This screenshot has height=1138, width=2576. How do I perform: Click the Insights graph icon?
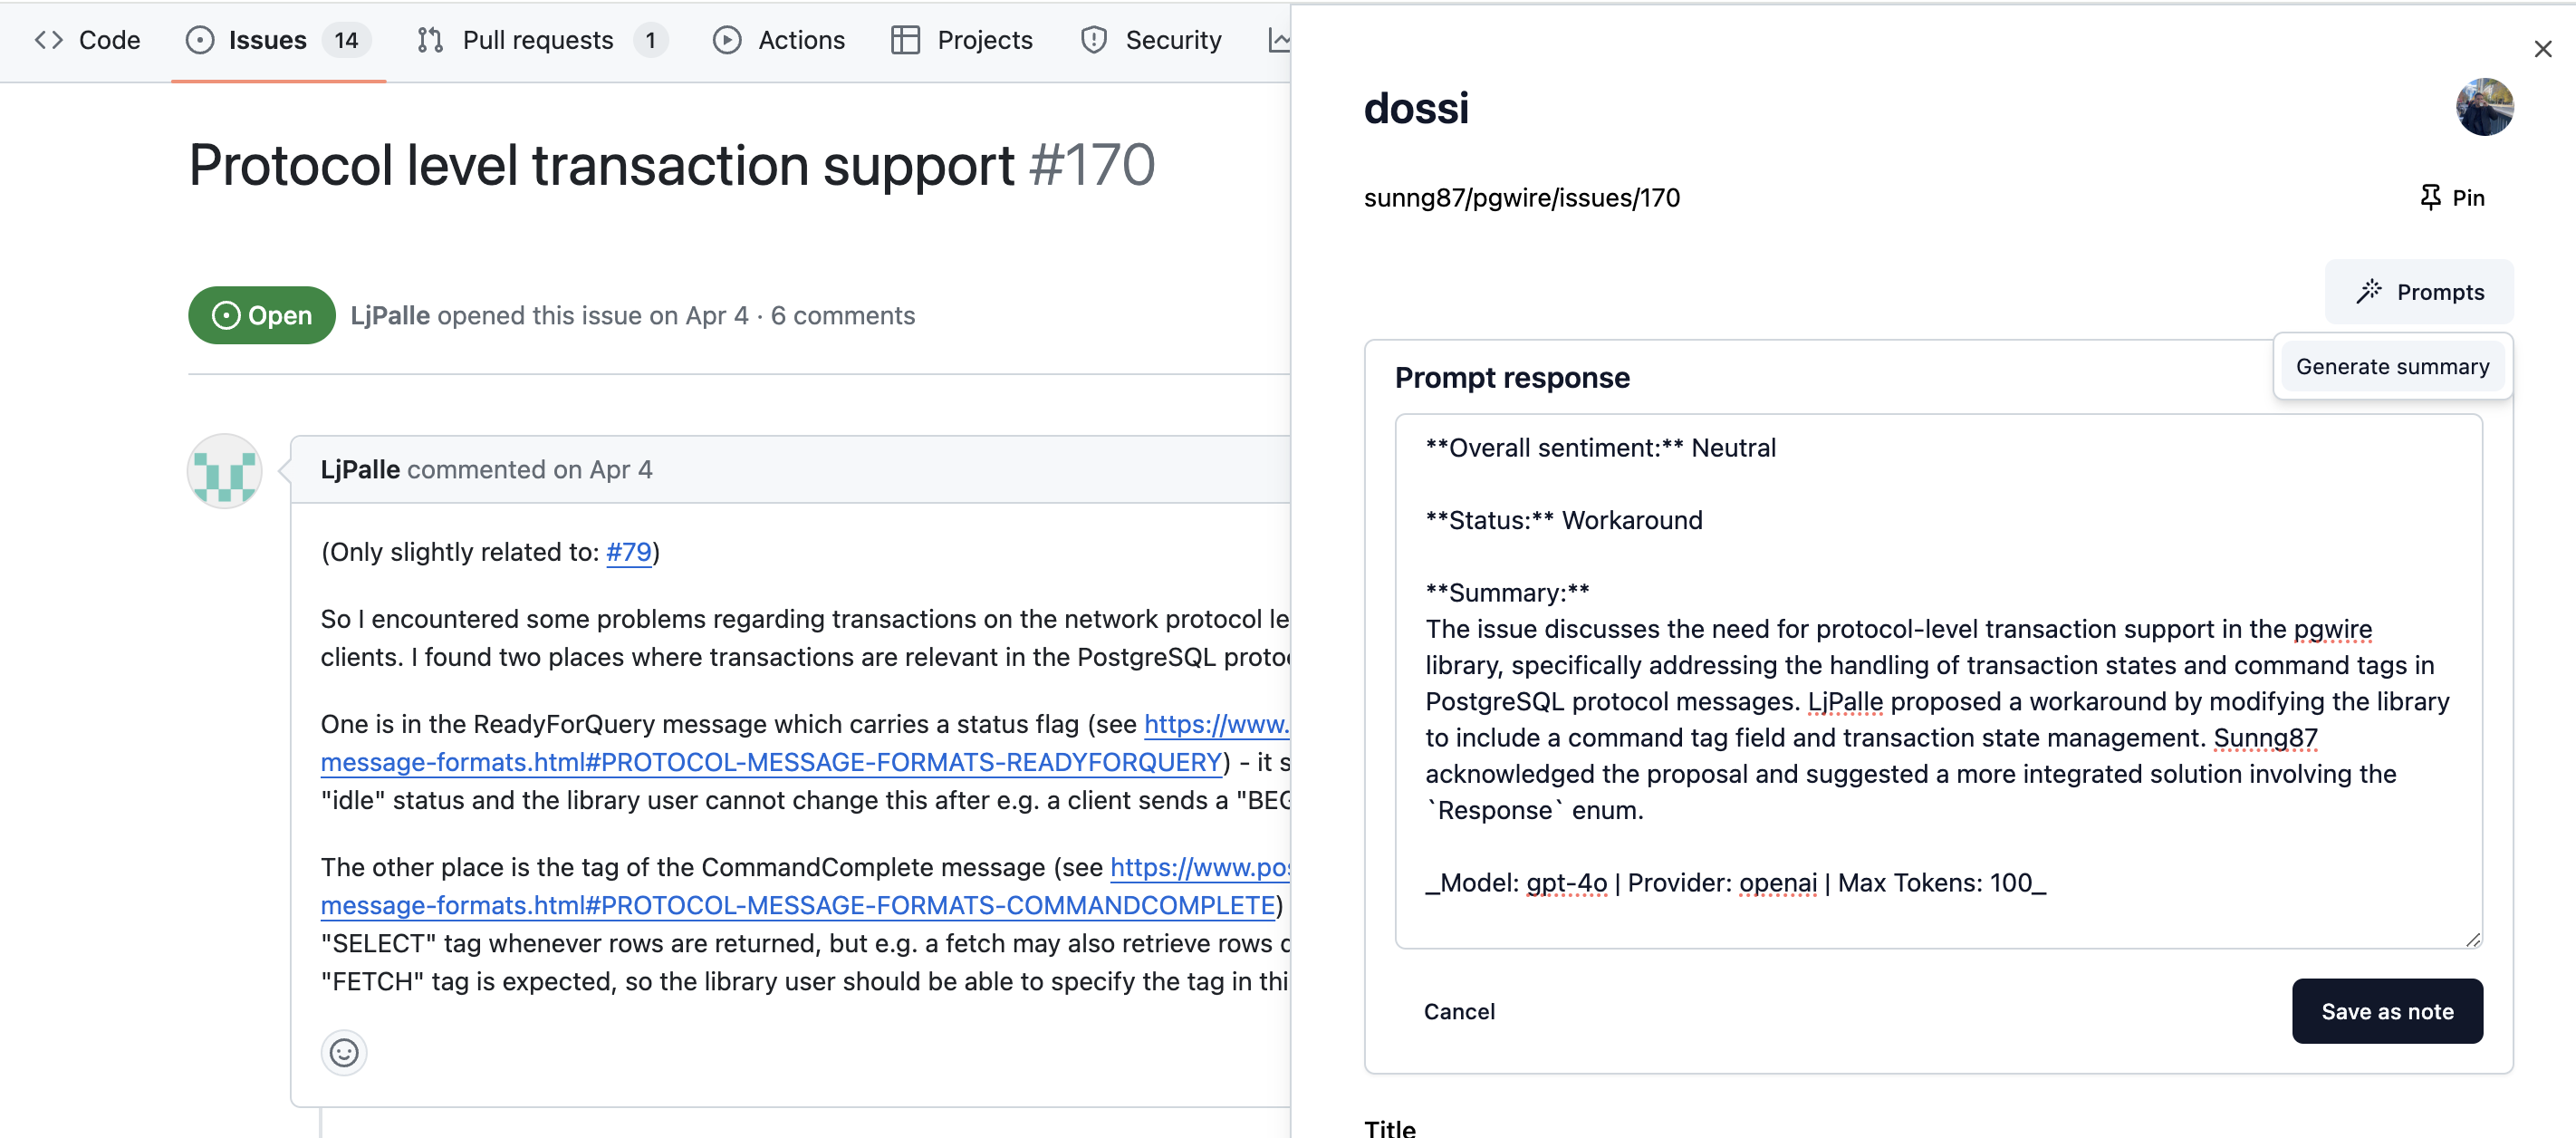1278,40
